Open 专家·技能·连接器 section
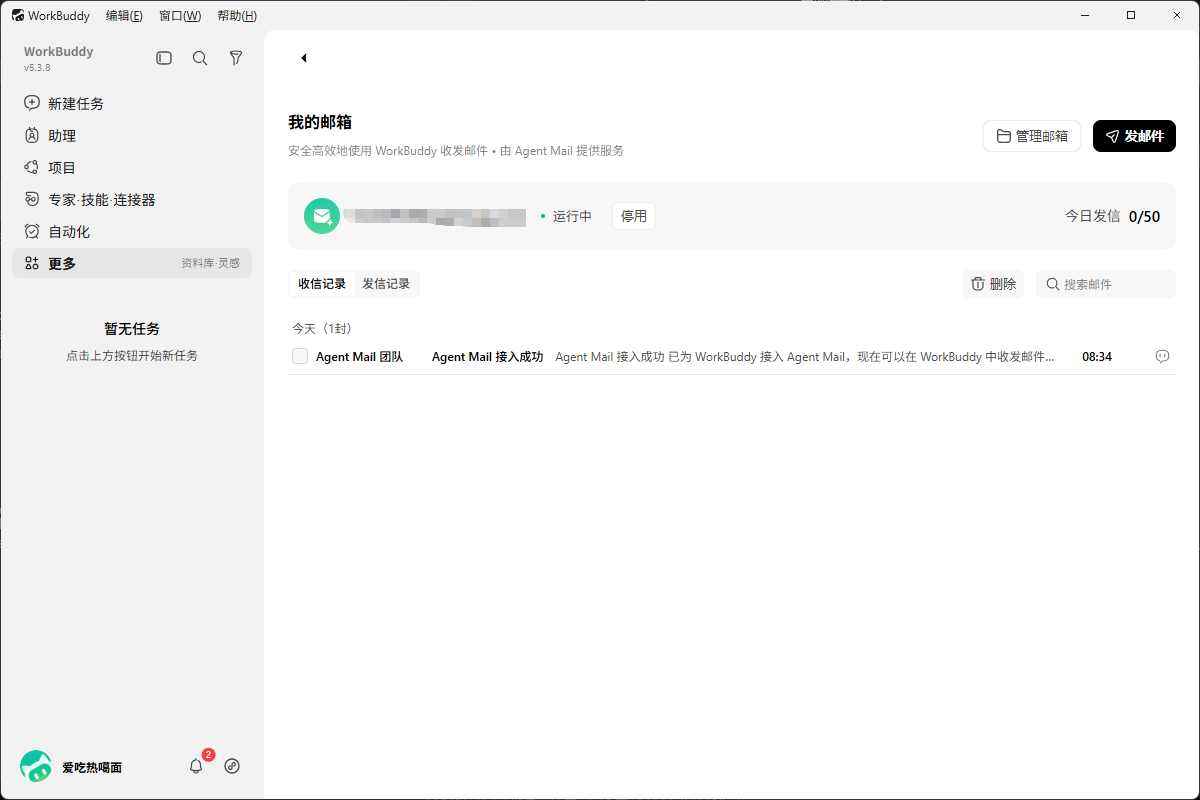Screen dimensions: 1200x800 [x=132, y=199]
